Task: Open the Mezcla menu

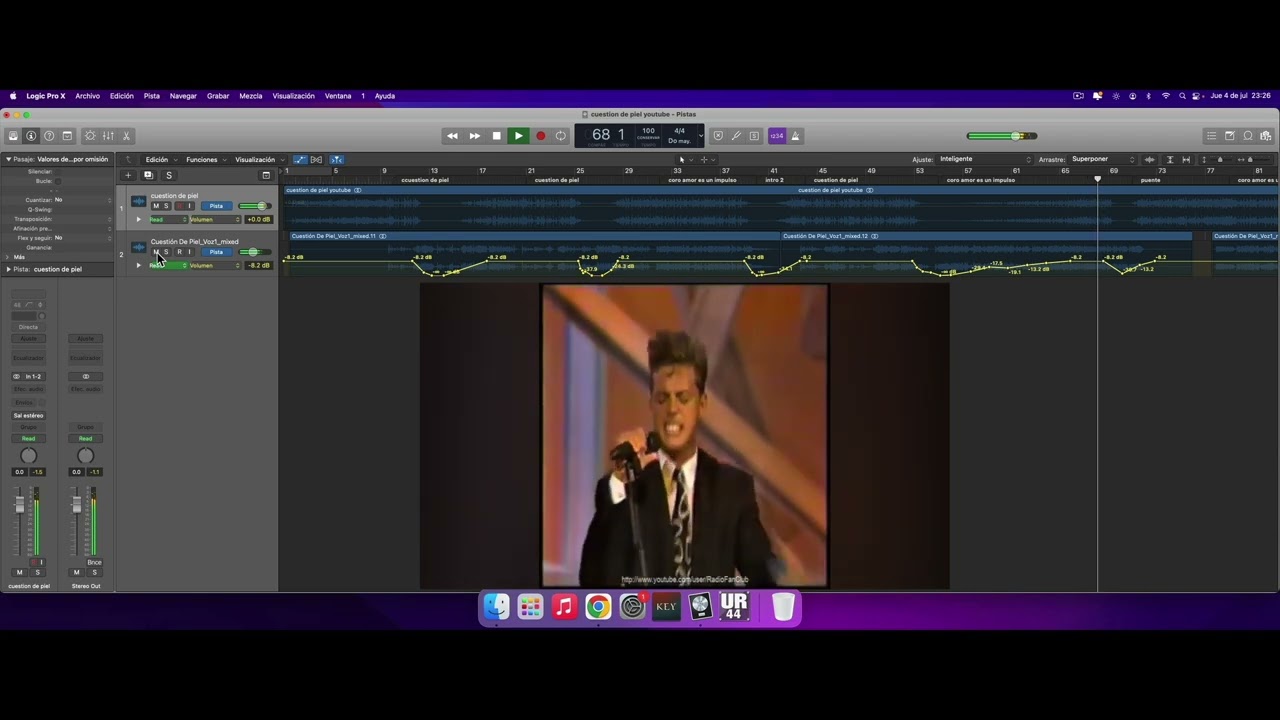Action: tap(251, 96)
